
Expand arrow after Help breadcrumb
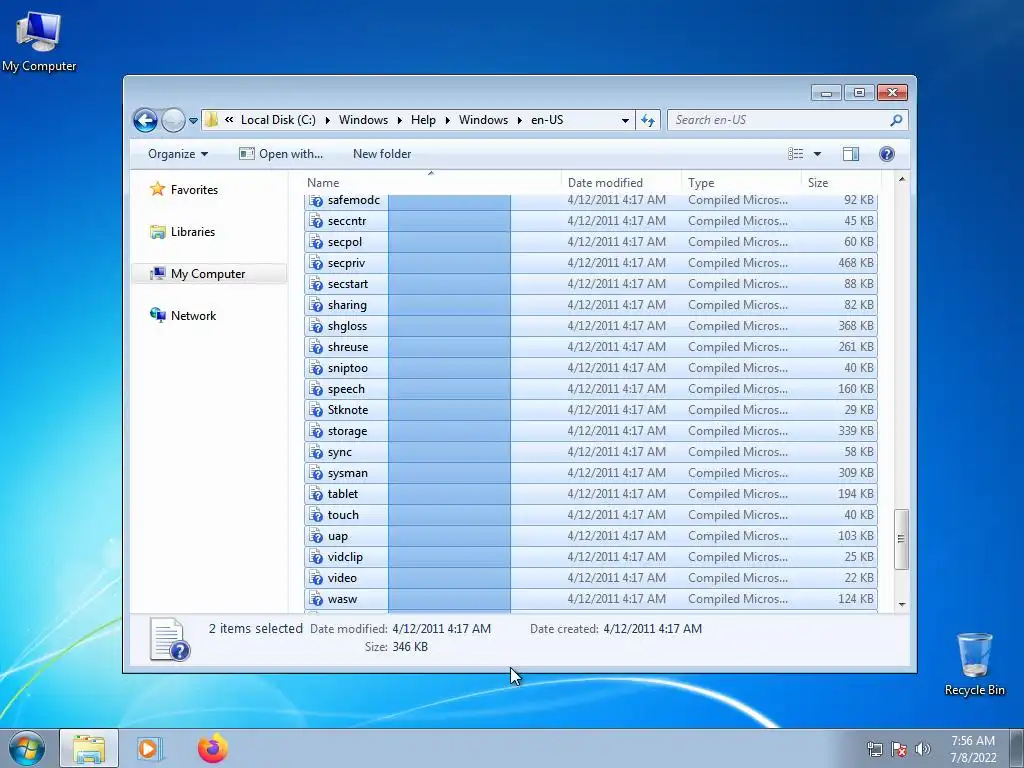(447, 121)
